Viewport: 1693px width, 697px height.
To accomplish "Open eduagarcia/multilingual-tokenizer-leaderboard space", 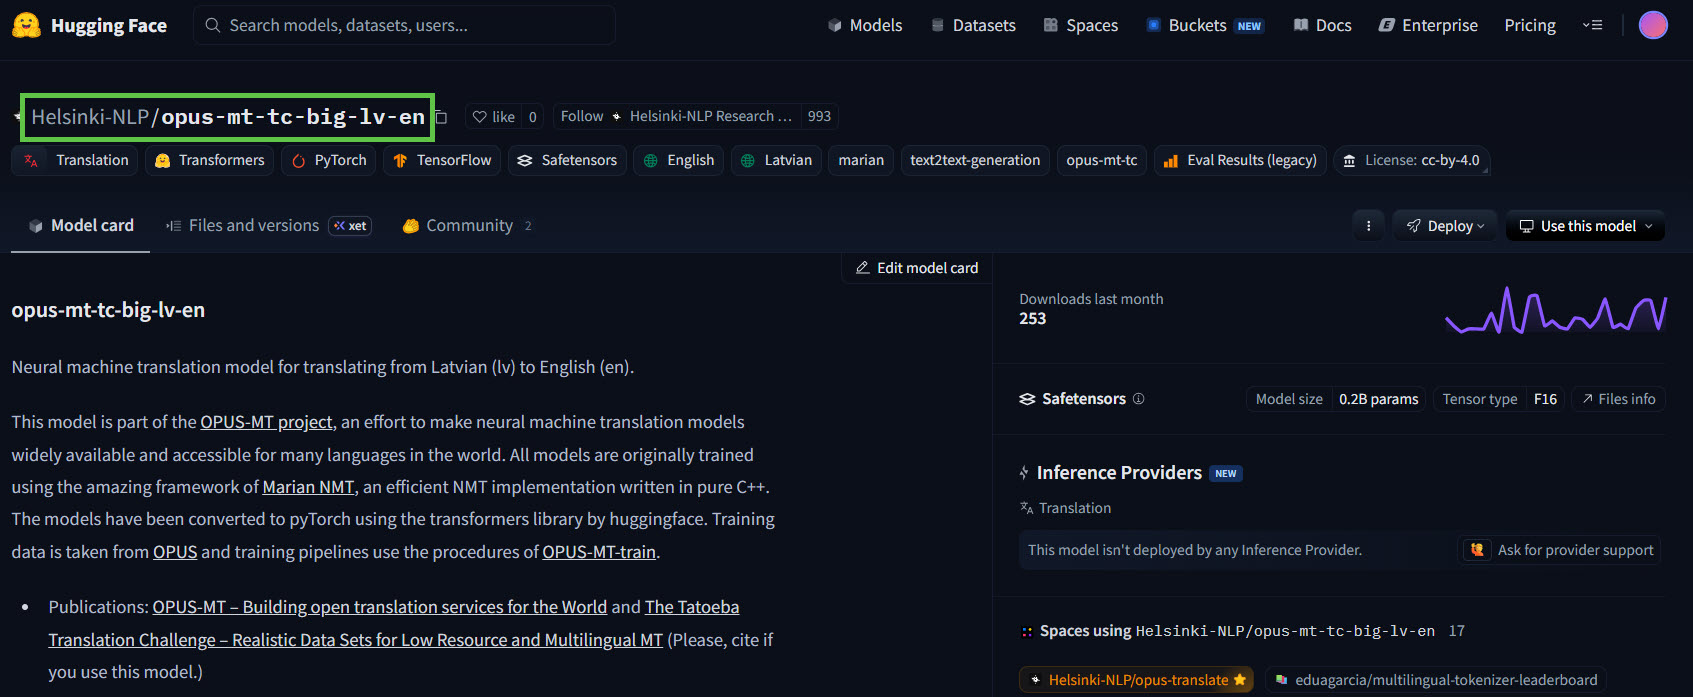I will tap(1435, 680).
